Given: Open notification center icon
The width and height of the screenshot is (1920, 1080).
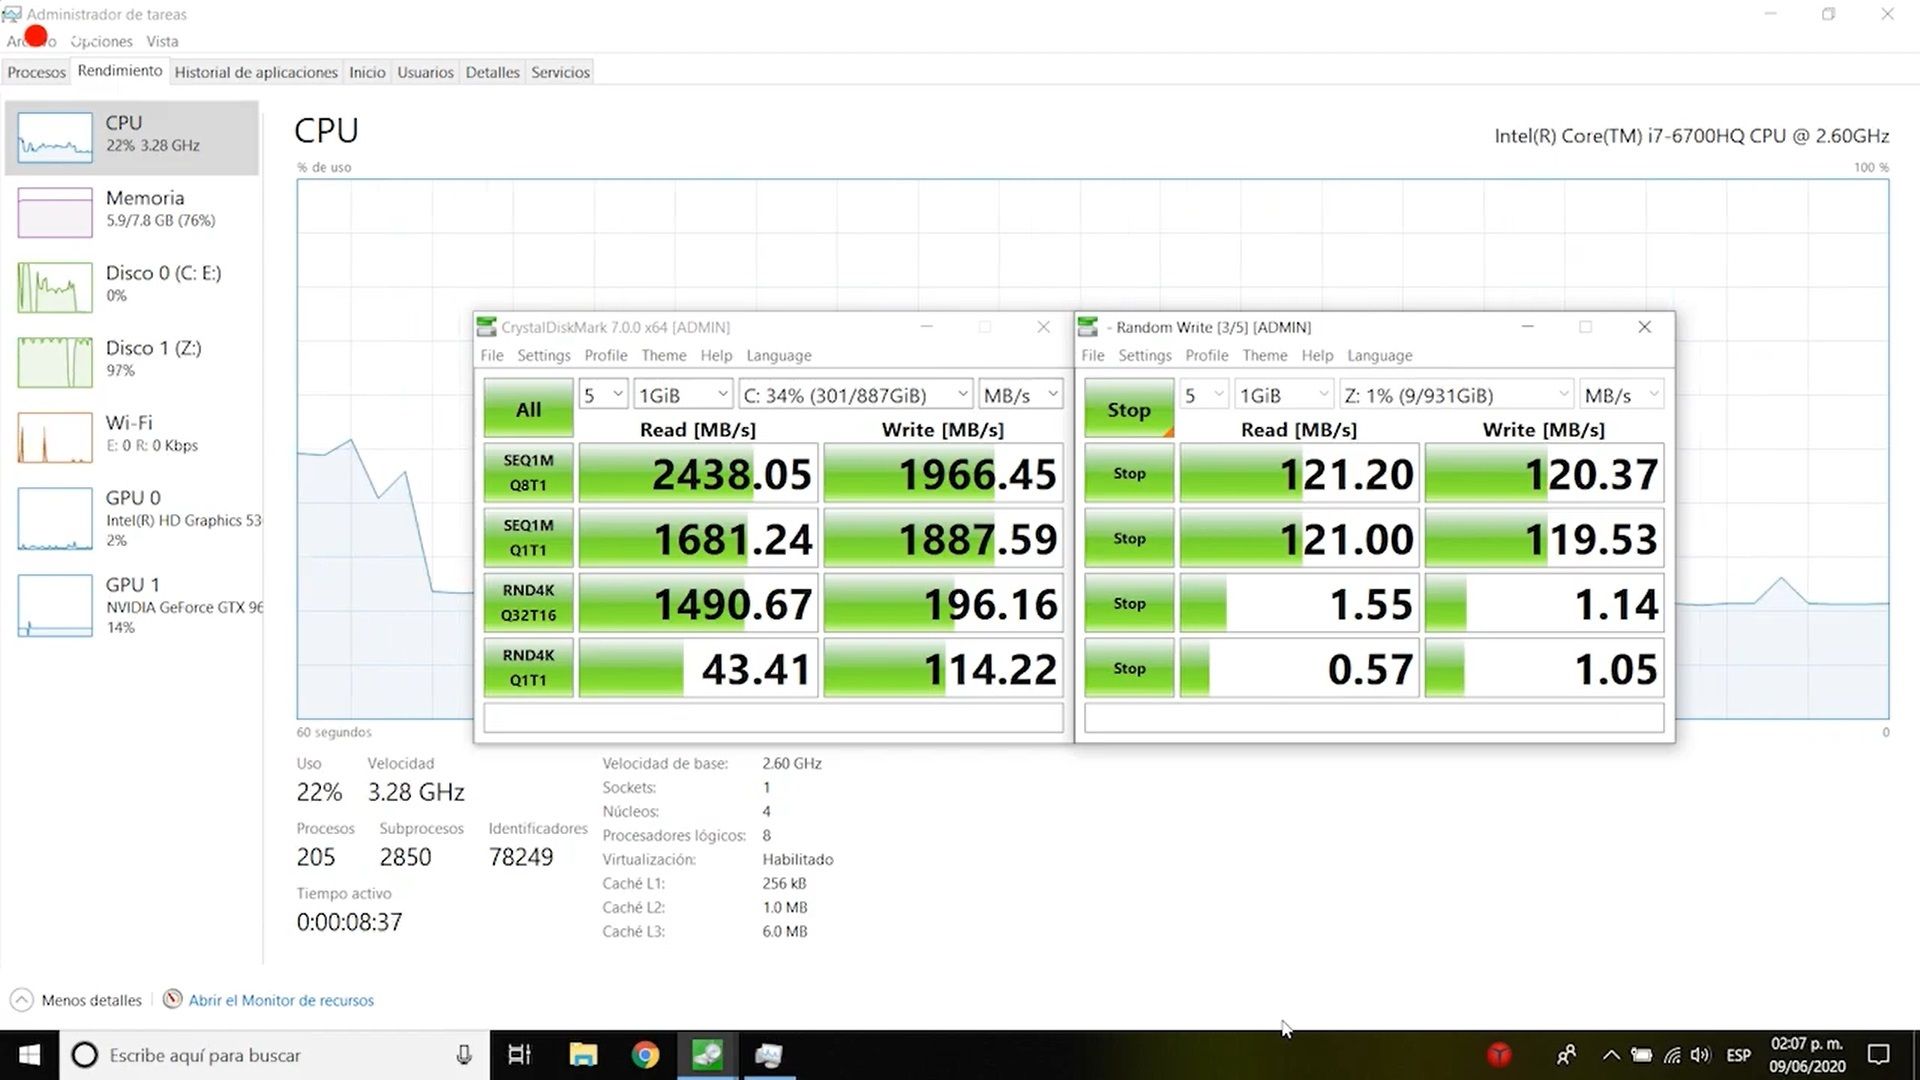Looking at the screenshot, I should click(1879, 1055).
